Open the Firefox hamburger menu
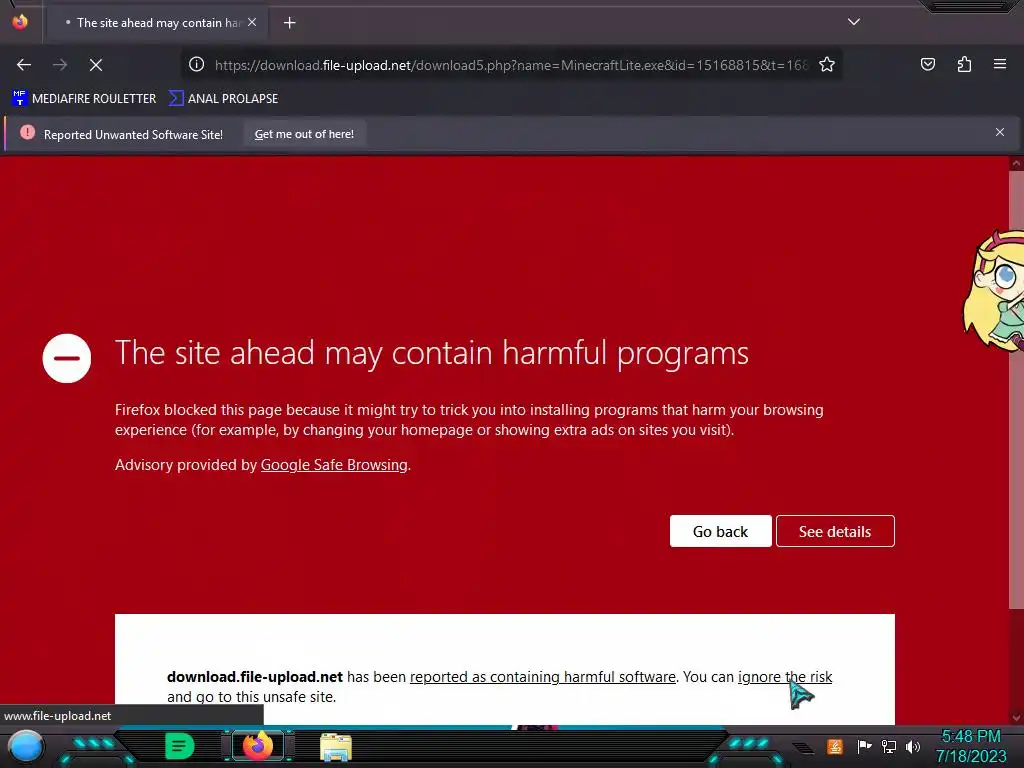The height and width of the screenshot is (768, 1024). point(999,64)
